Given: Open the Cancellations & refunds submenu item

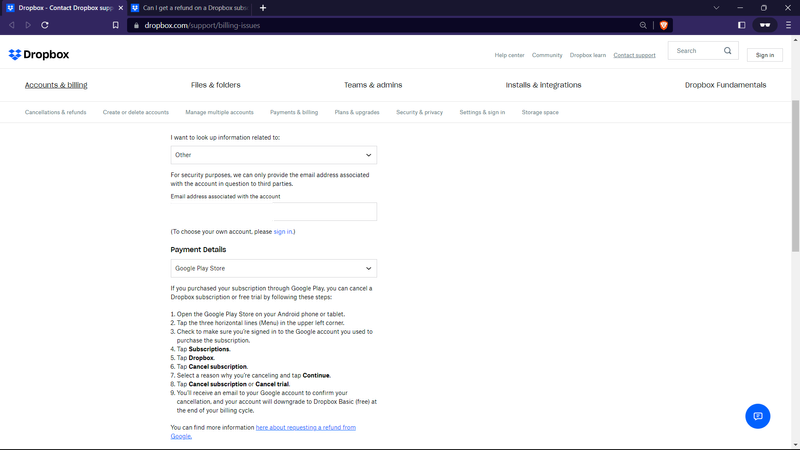Looking at the screenshot, I should [x=55, y=112].
